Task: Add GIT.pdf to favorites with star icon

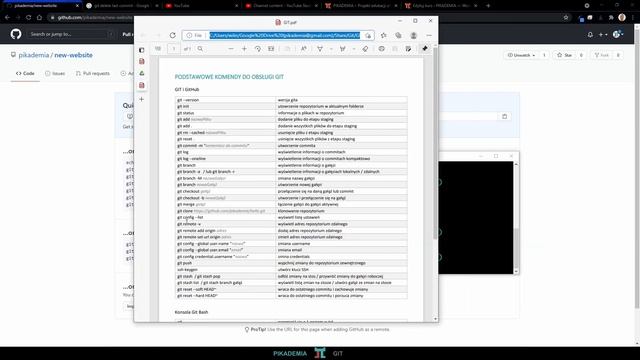Action: (384, 36)
